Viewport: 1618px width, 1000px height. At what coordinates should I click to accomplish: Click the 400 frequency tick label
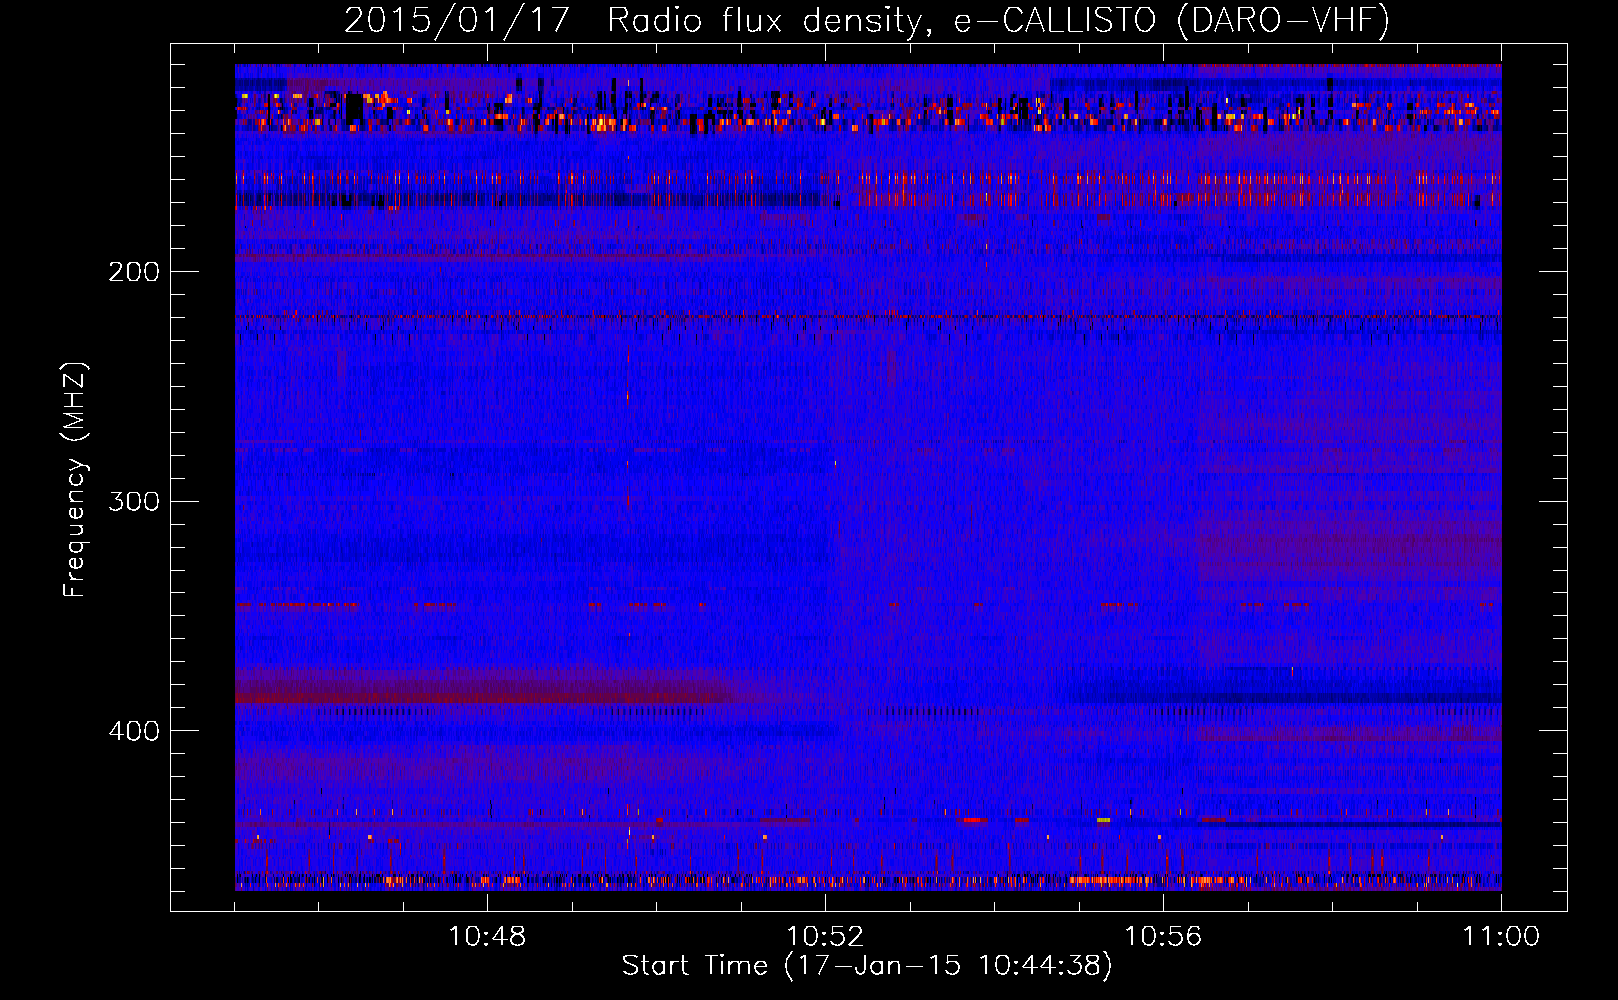coord(134,731)
